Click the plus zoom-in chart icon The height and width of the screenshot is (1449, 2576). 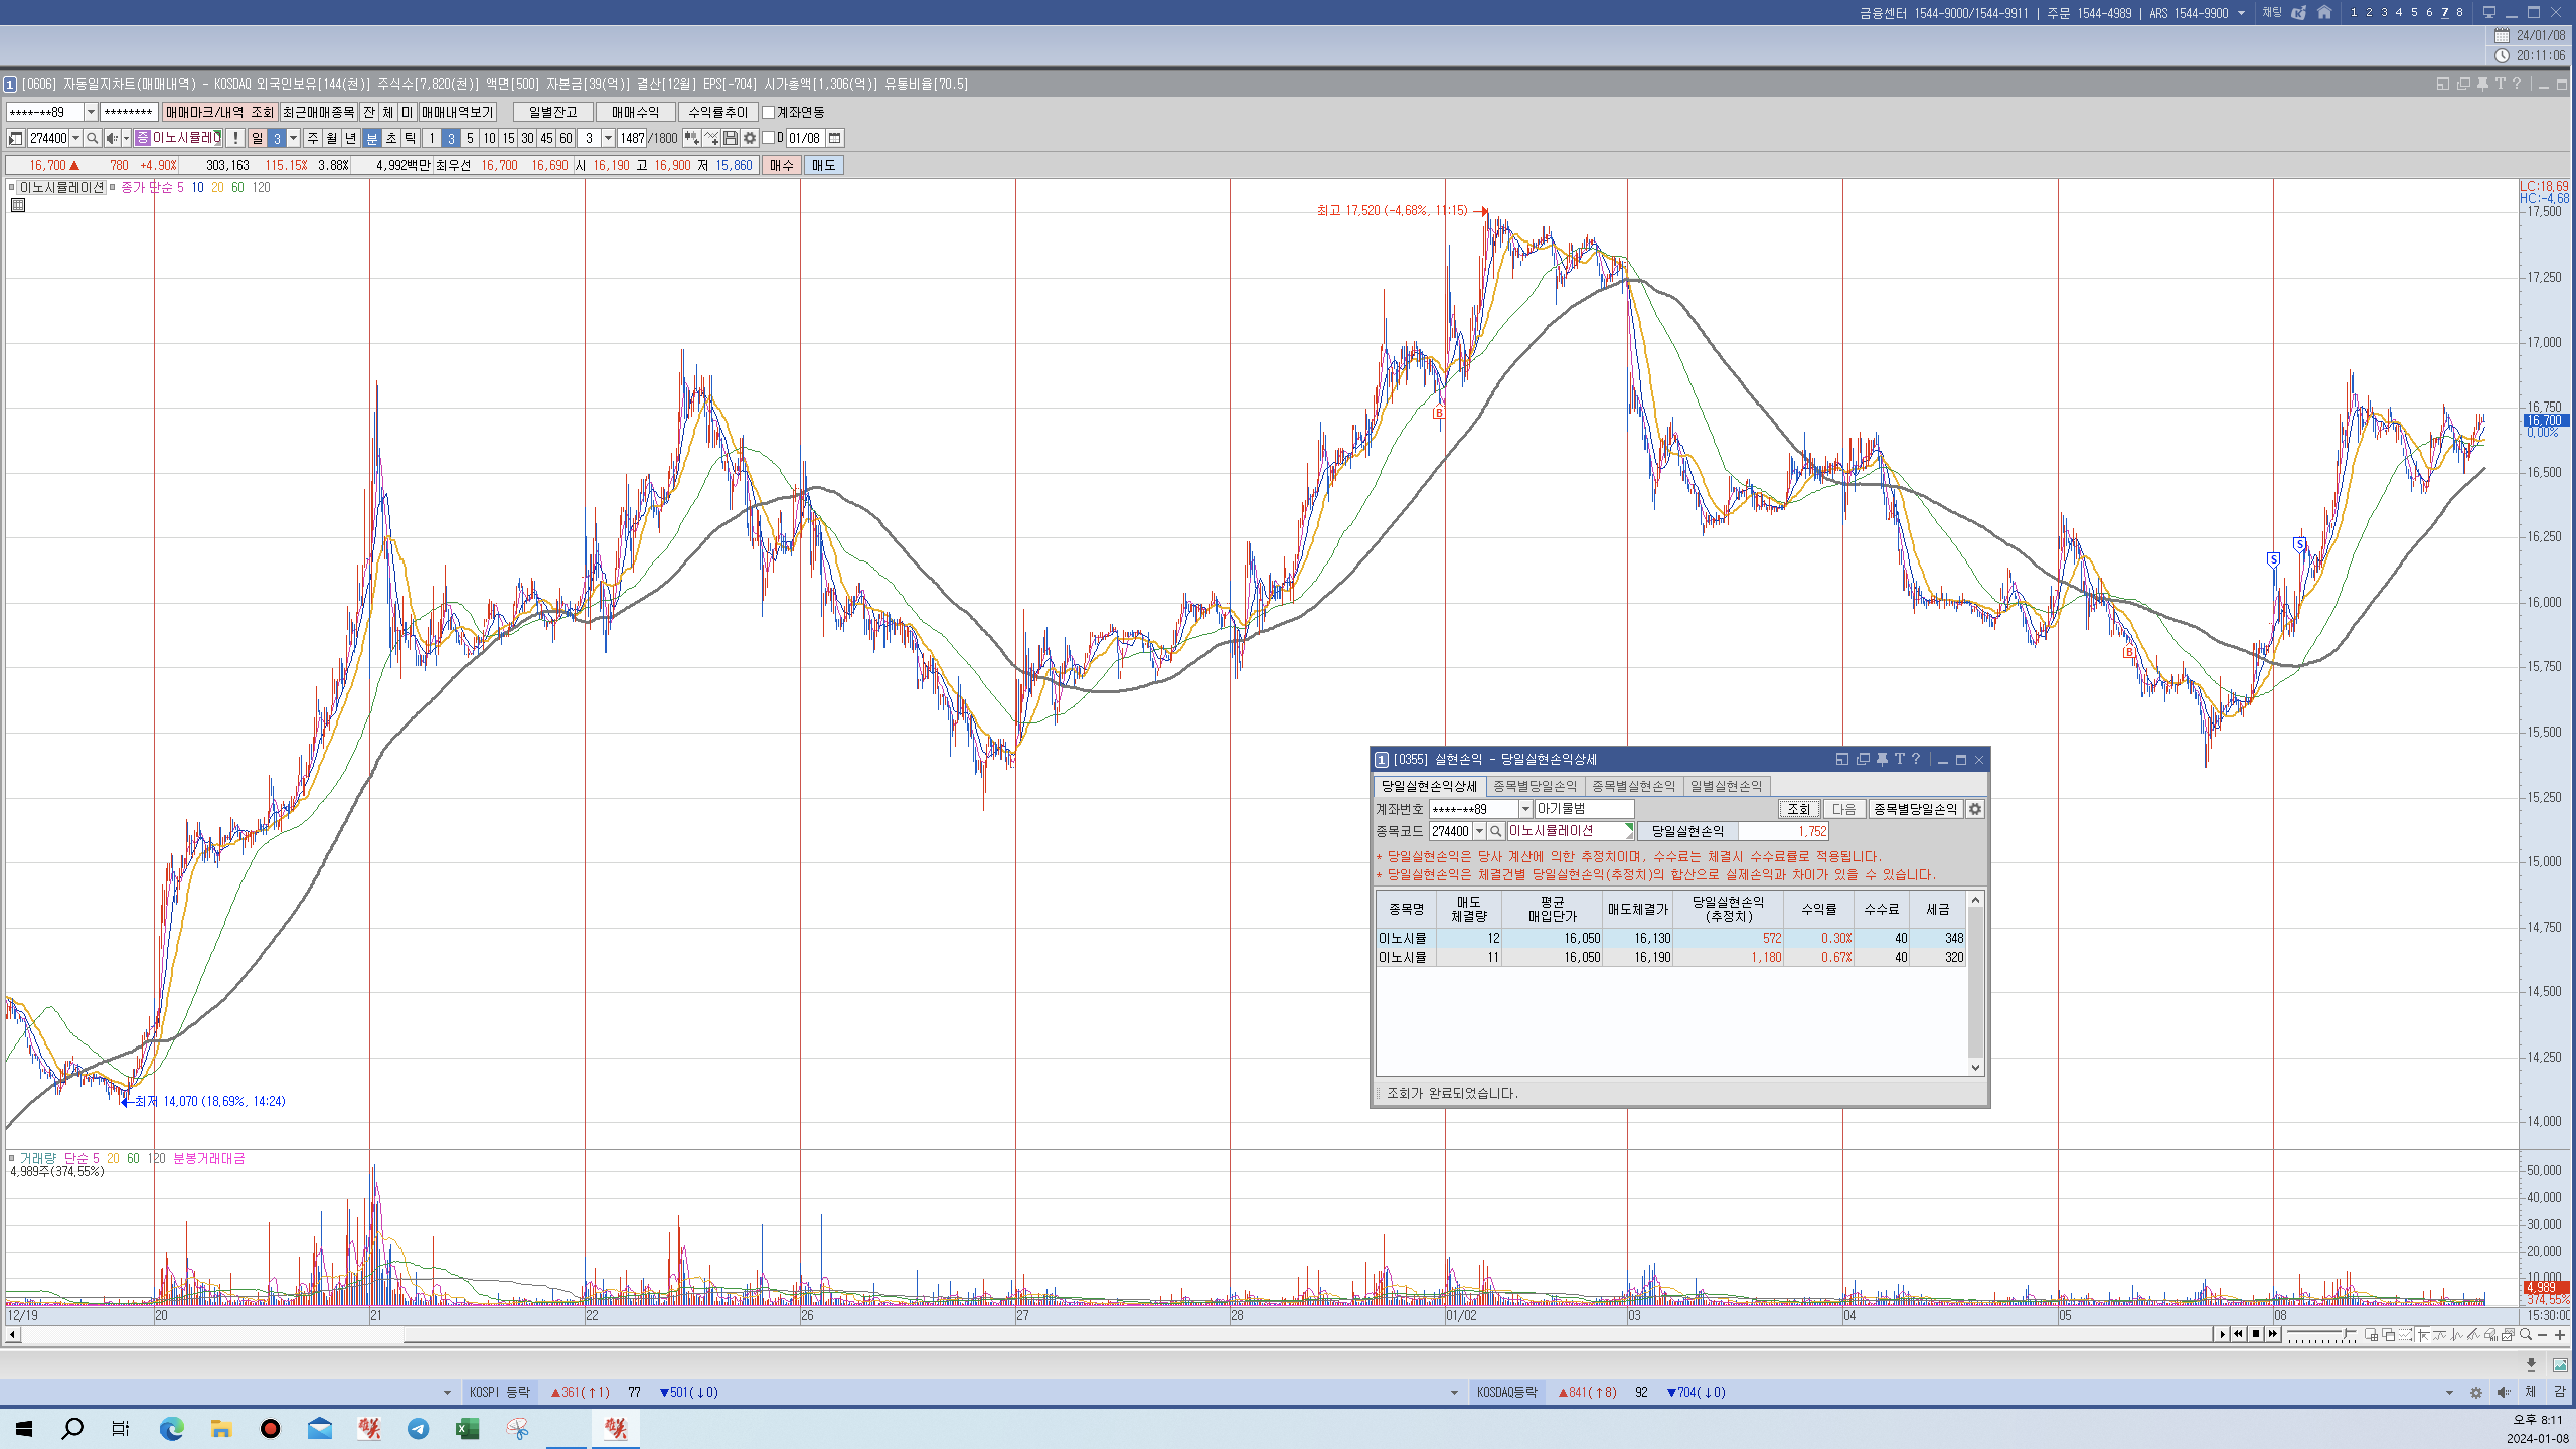(x=2560, y=1335)
